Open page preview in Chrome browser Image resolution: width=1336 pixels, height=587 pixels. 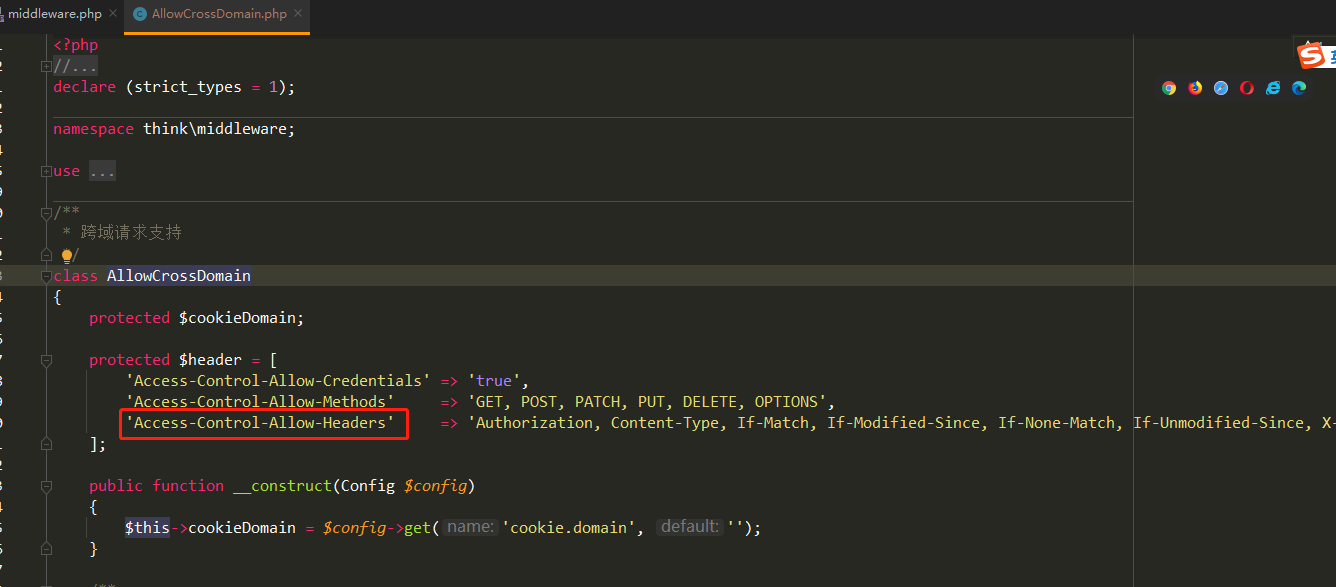[x=1168, y=88]
